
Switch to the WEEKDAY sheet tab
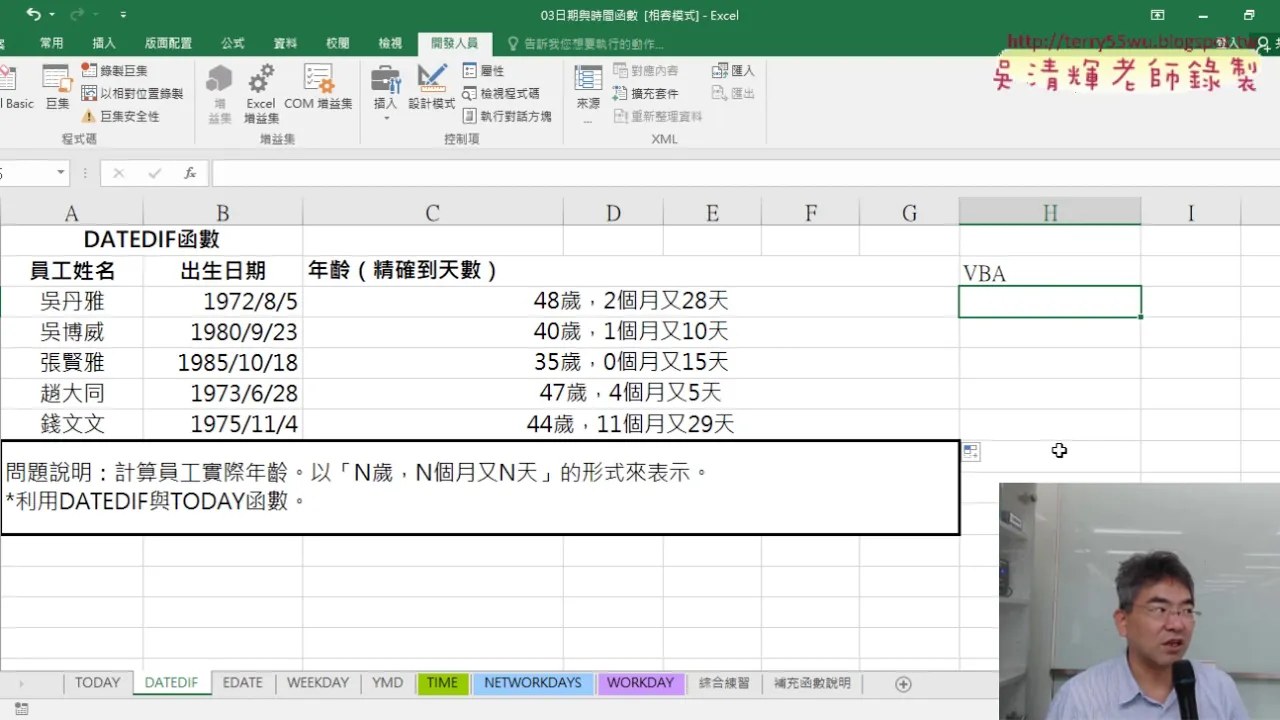tap(318, 683)
